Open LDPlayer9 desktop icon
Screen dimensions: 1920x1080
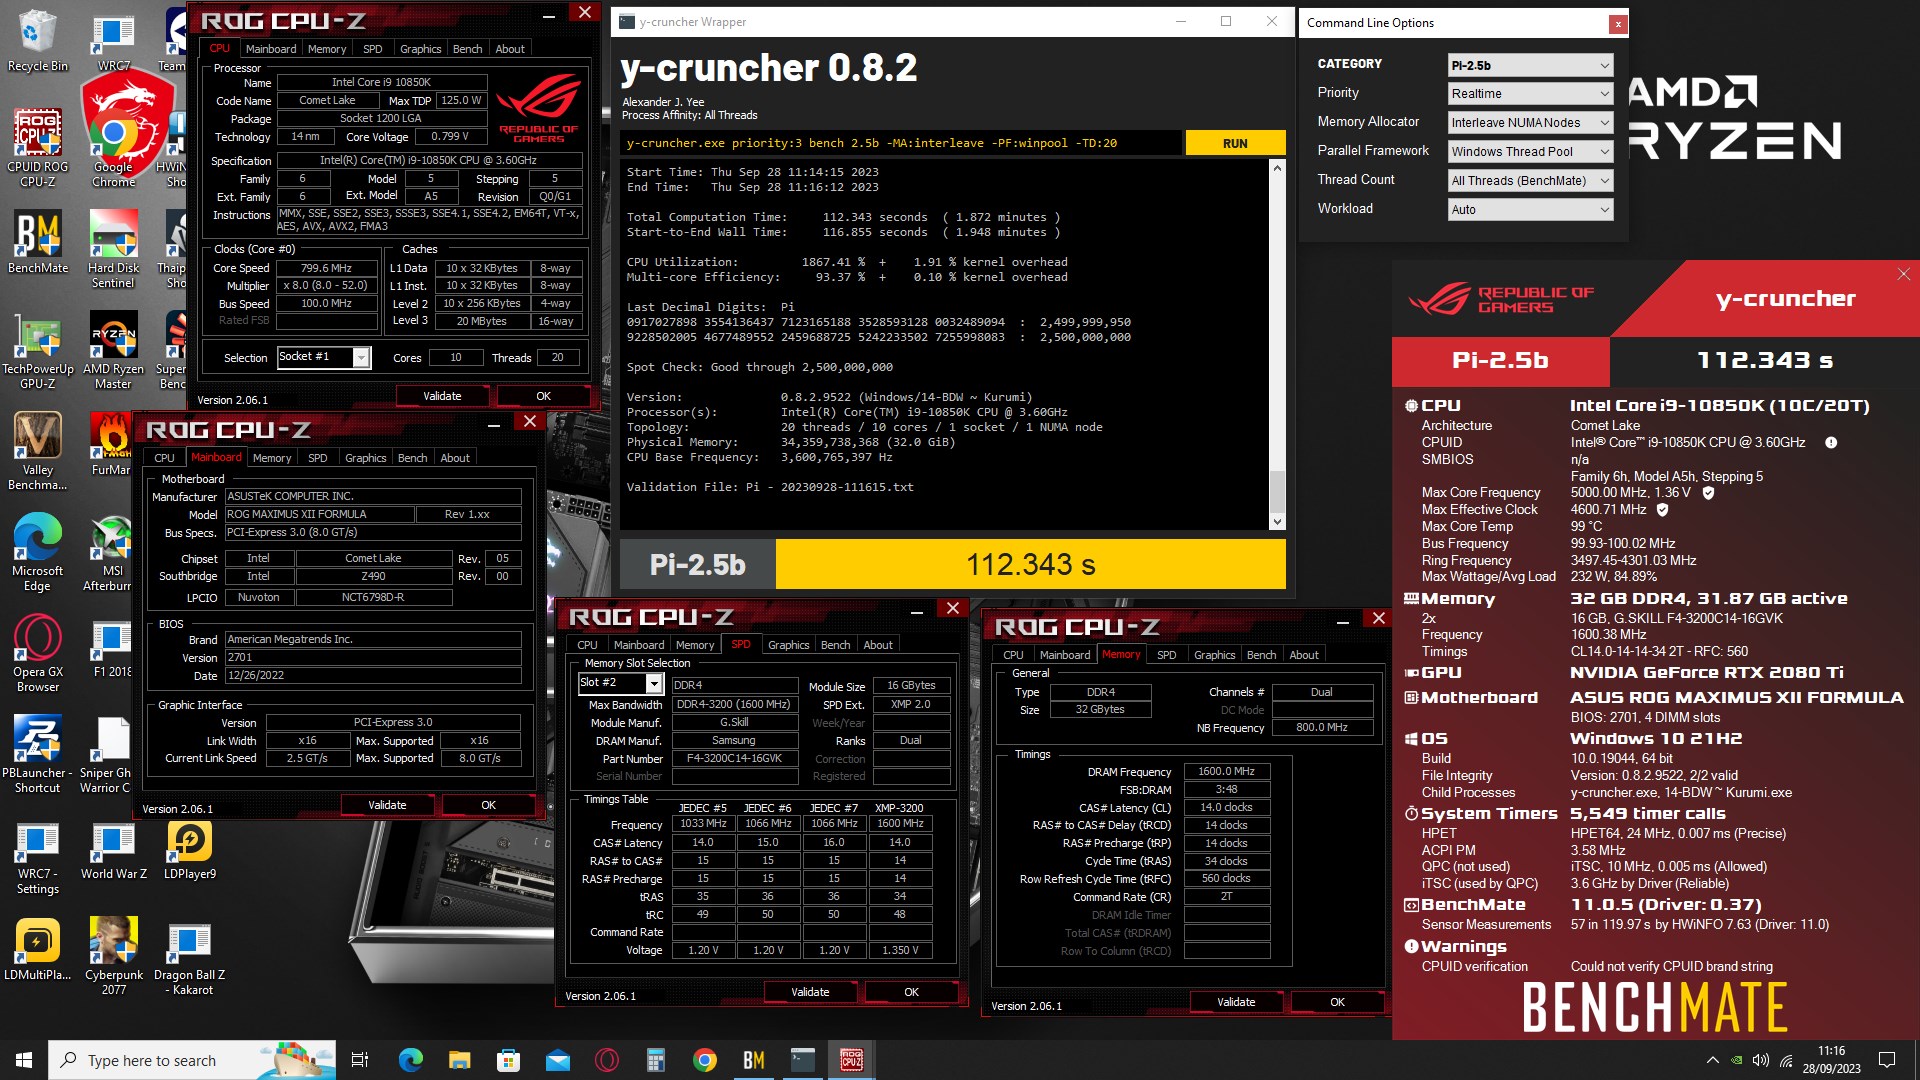pos(190,851)
